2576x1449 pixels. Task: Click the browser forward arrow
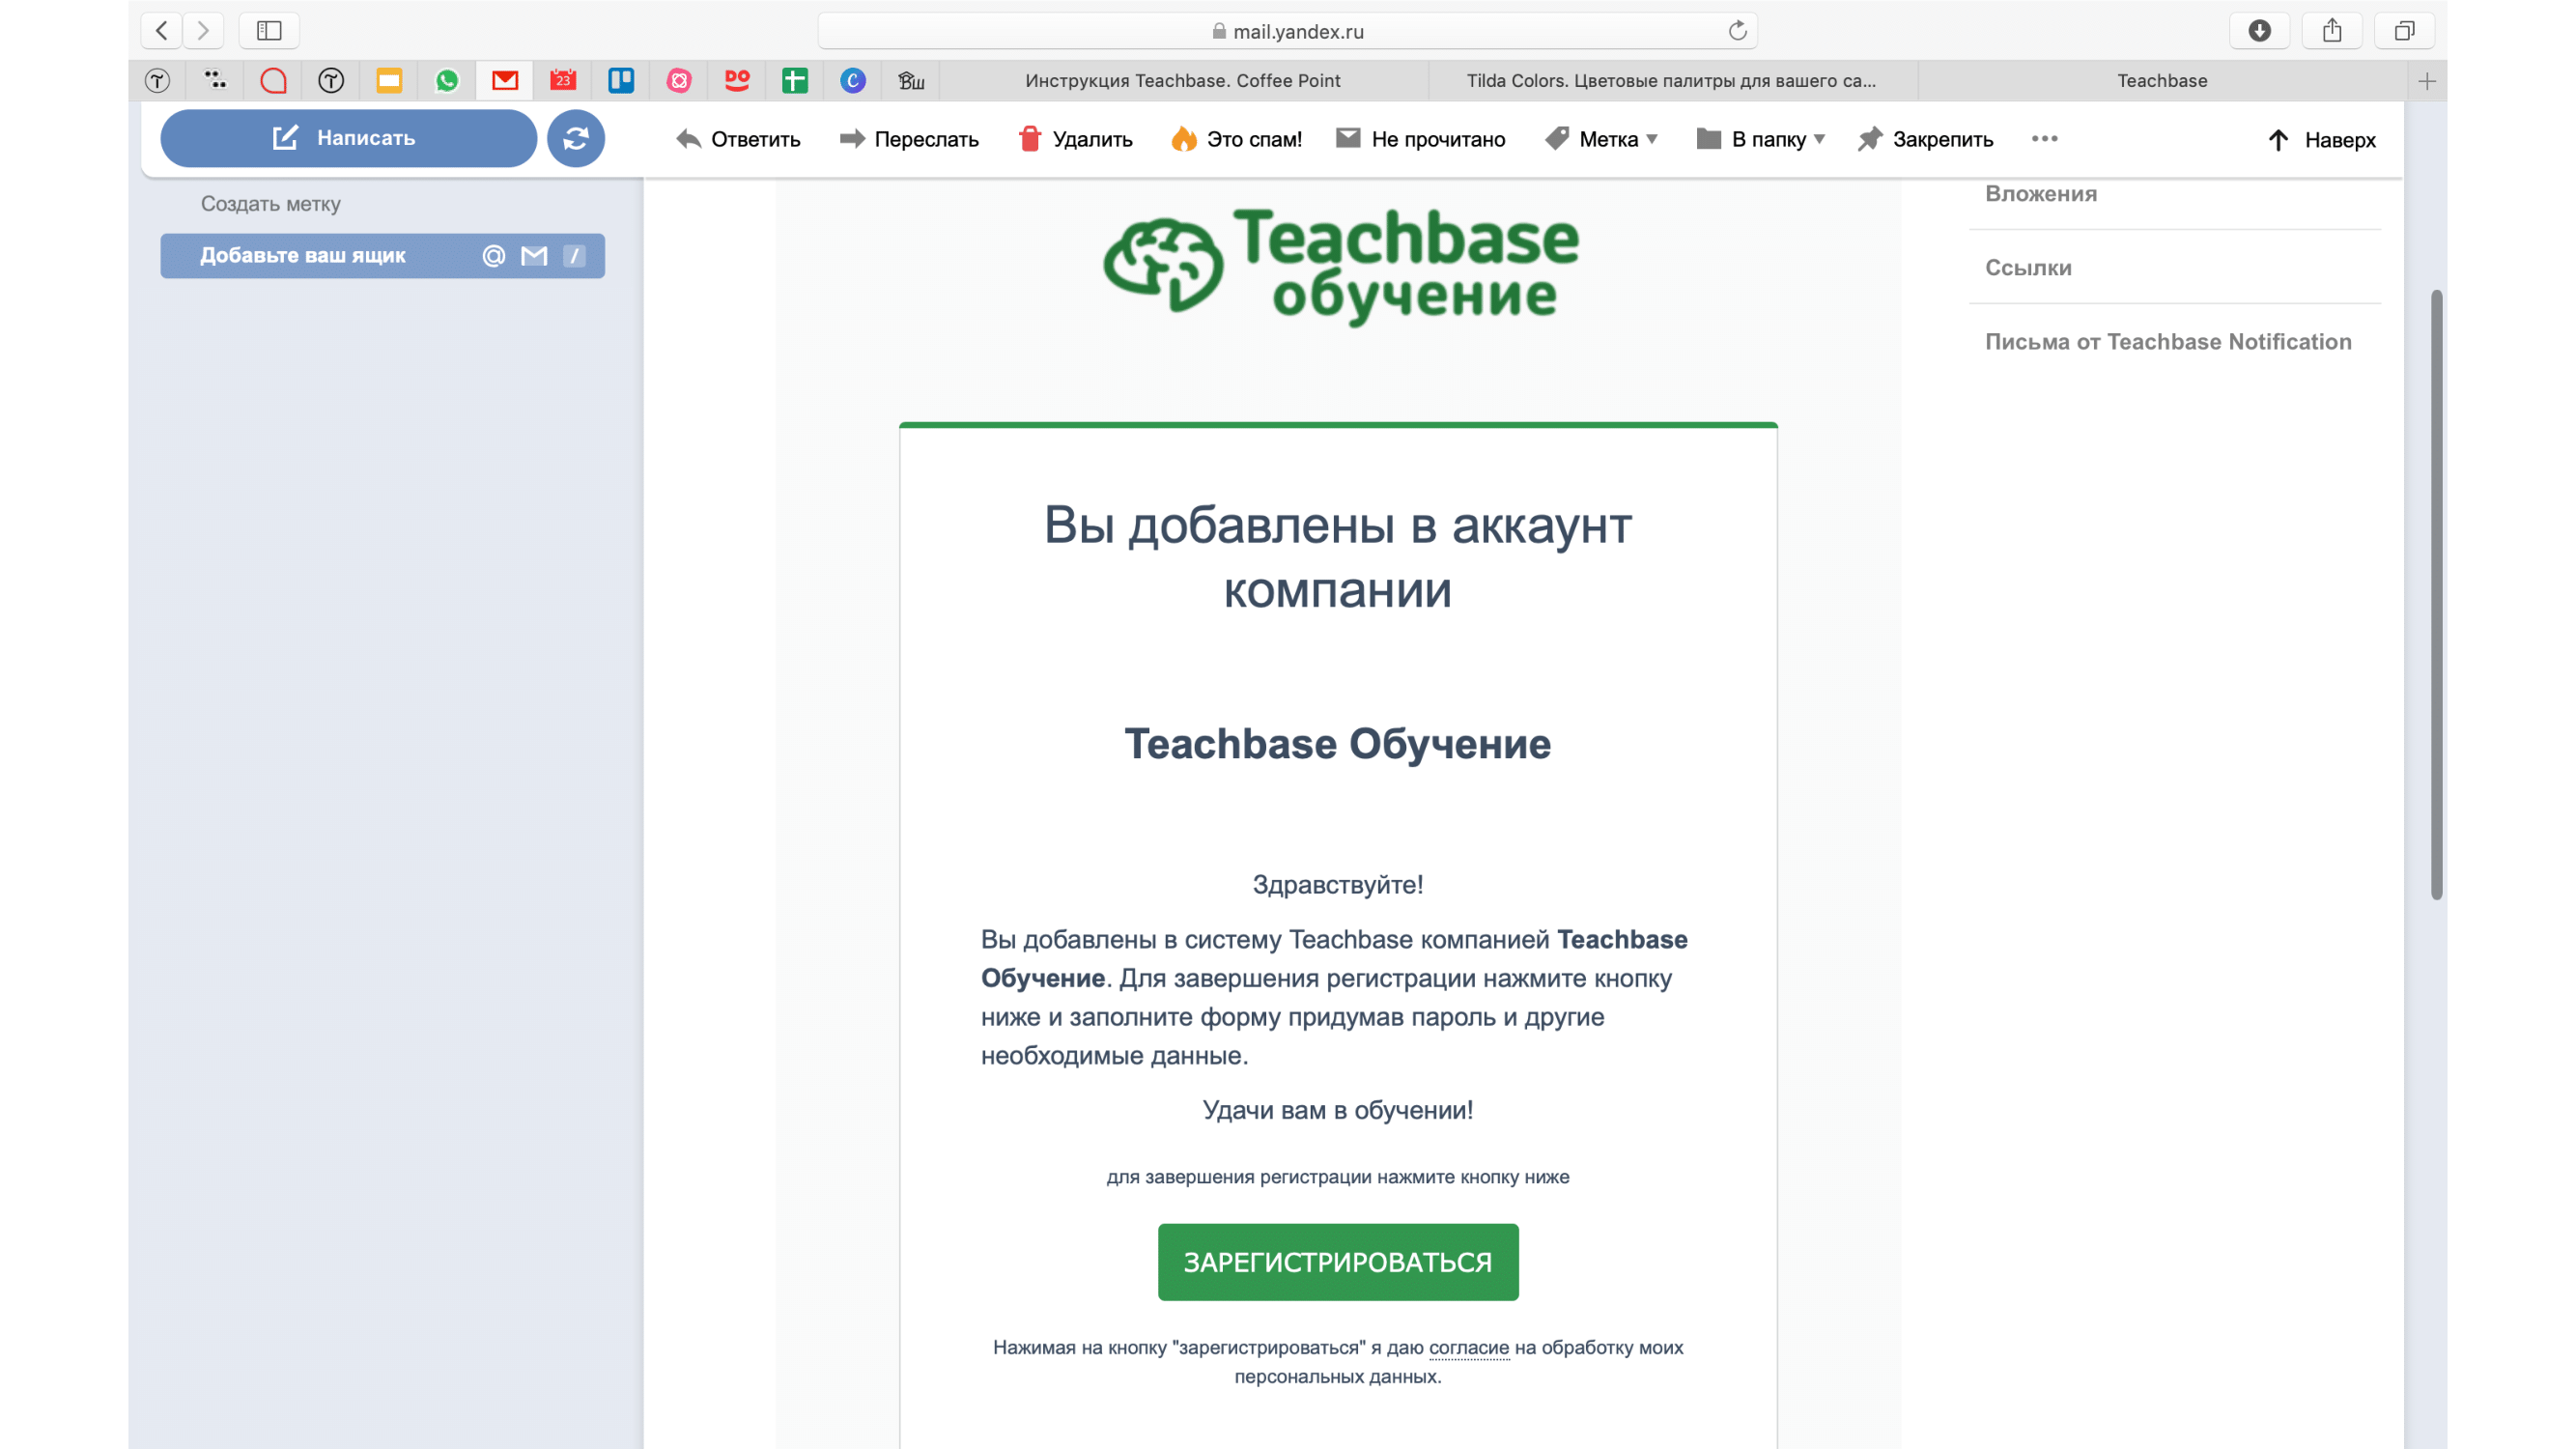[203, 30]
